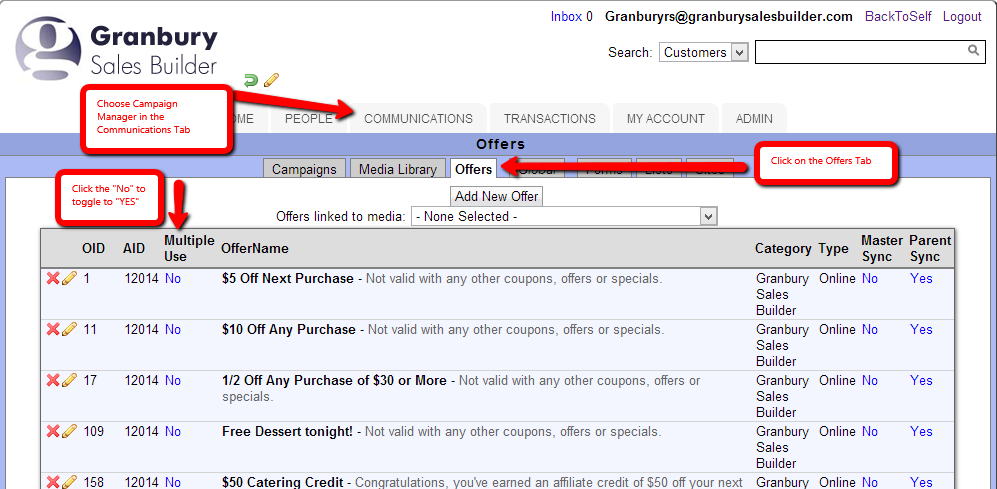Screen dimensions: 997x489
Task: Open the Inbox link
Action: 566,17
